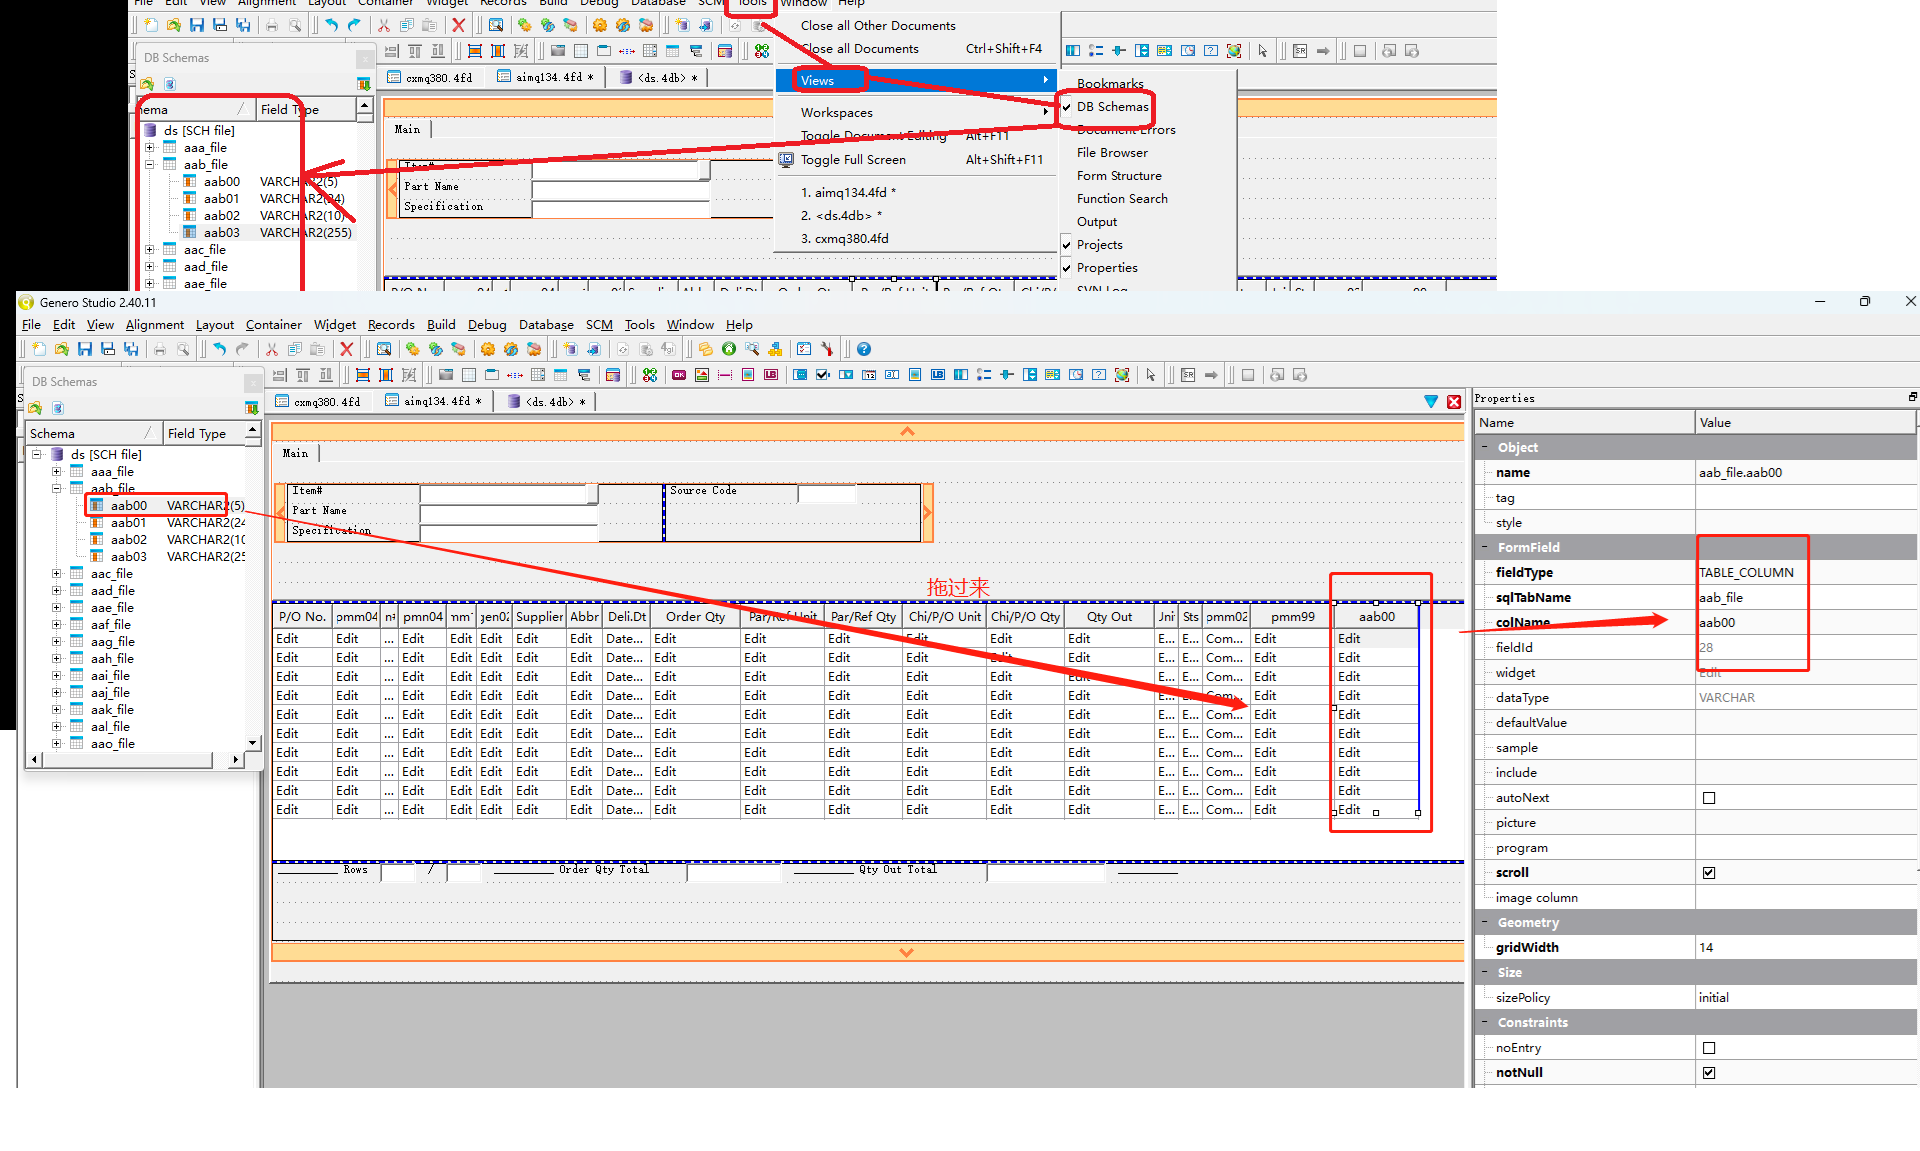Viewport: 1920px width, 1151px height.
Task: Click the New document toolbar icon
Action: click(x=39, y=349)
